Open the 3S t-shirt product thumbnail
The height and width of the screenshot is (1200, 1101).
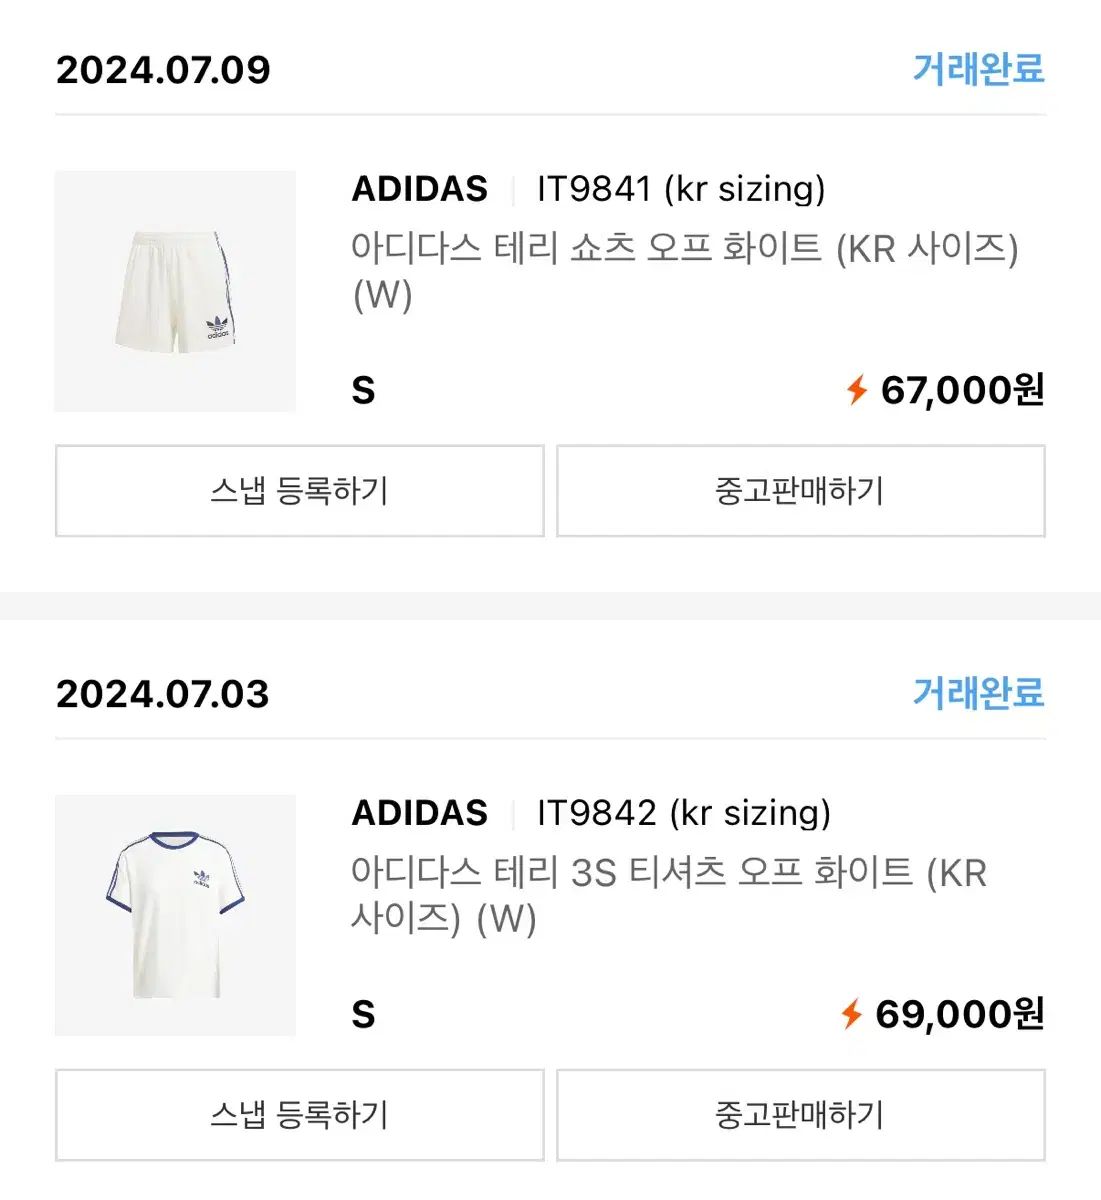(x=175, y=915)
